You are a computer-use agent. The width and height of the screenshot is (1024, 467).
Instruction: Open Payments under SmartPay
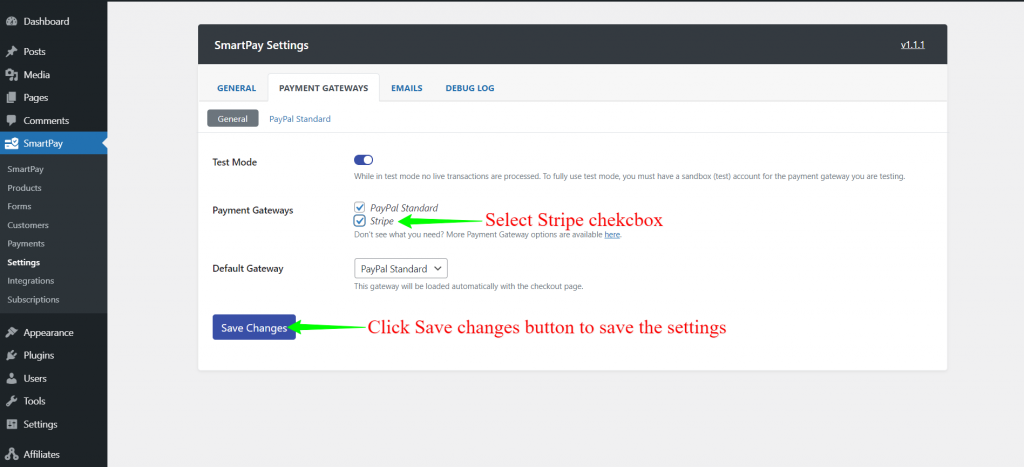[x=26, y=244]
